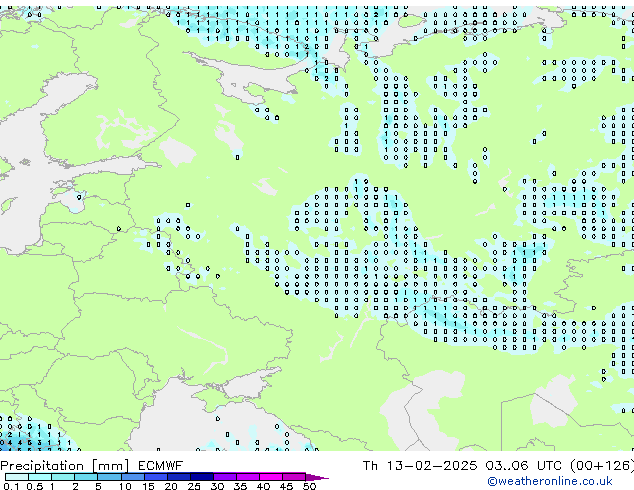Click the legend value label 10
Viewport: 634px width, 490px height.
click(125, 486)
